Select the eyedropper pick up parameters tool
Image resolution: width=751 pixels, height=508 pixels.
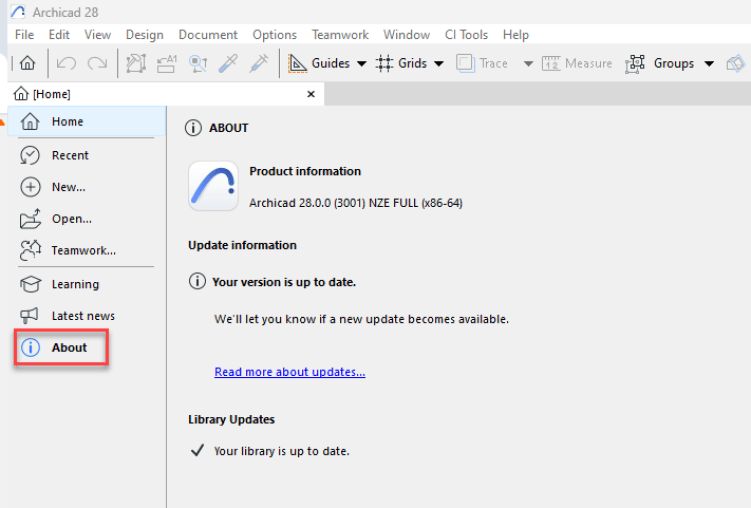click(229, 63)
